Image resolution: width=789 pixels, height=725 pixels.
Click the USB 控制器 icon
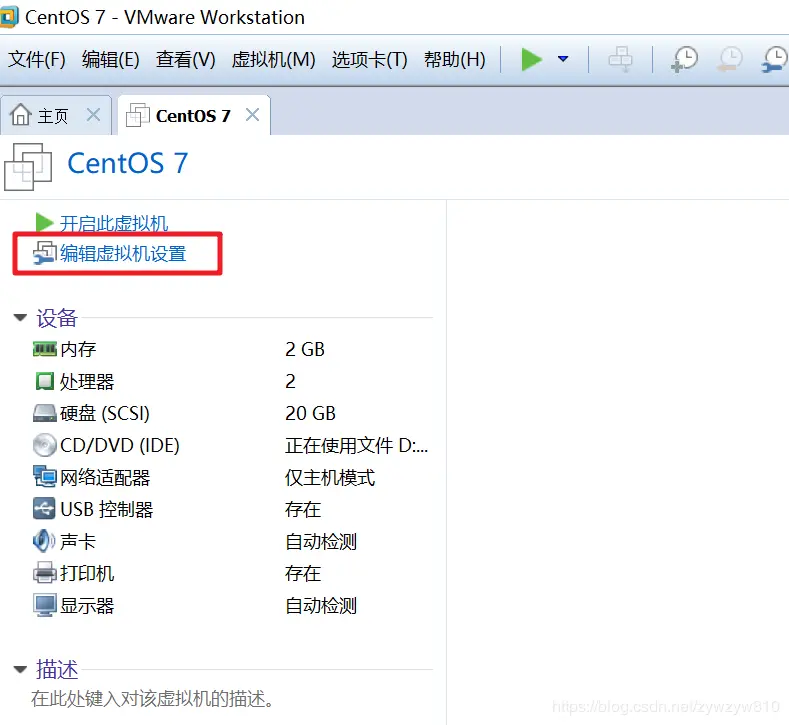coord(44,508)
